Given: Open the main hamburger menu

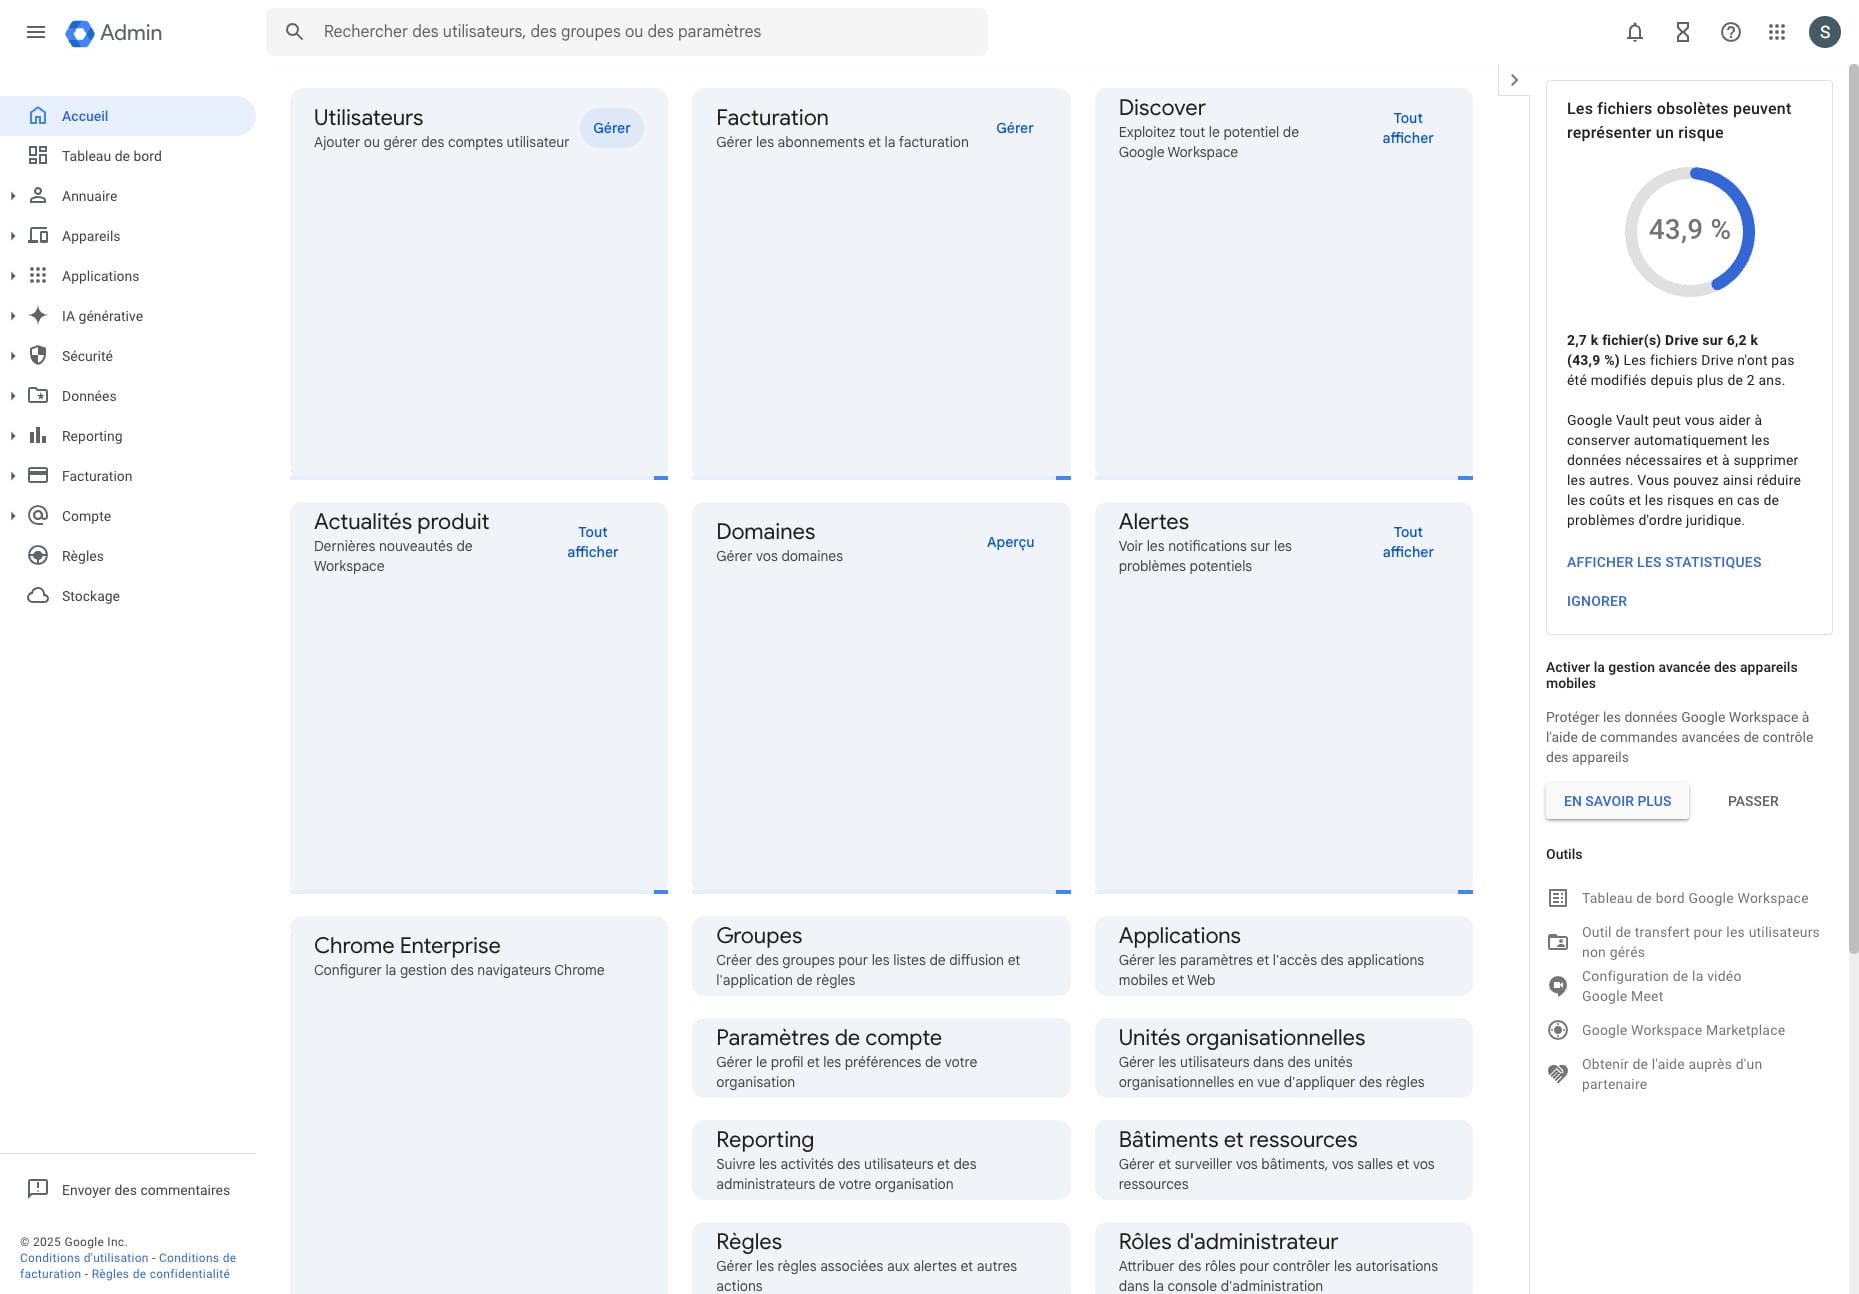Looking at the screenshot, I should 36,32.
